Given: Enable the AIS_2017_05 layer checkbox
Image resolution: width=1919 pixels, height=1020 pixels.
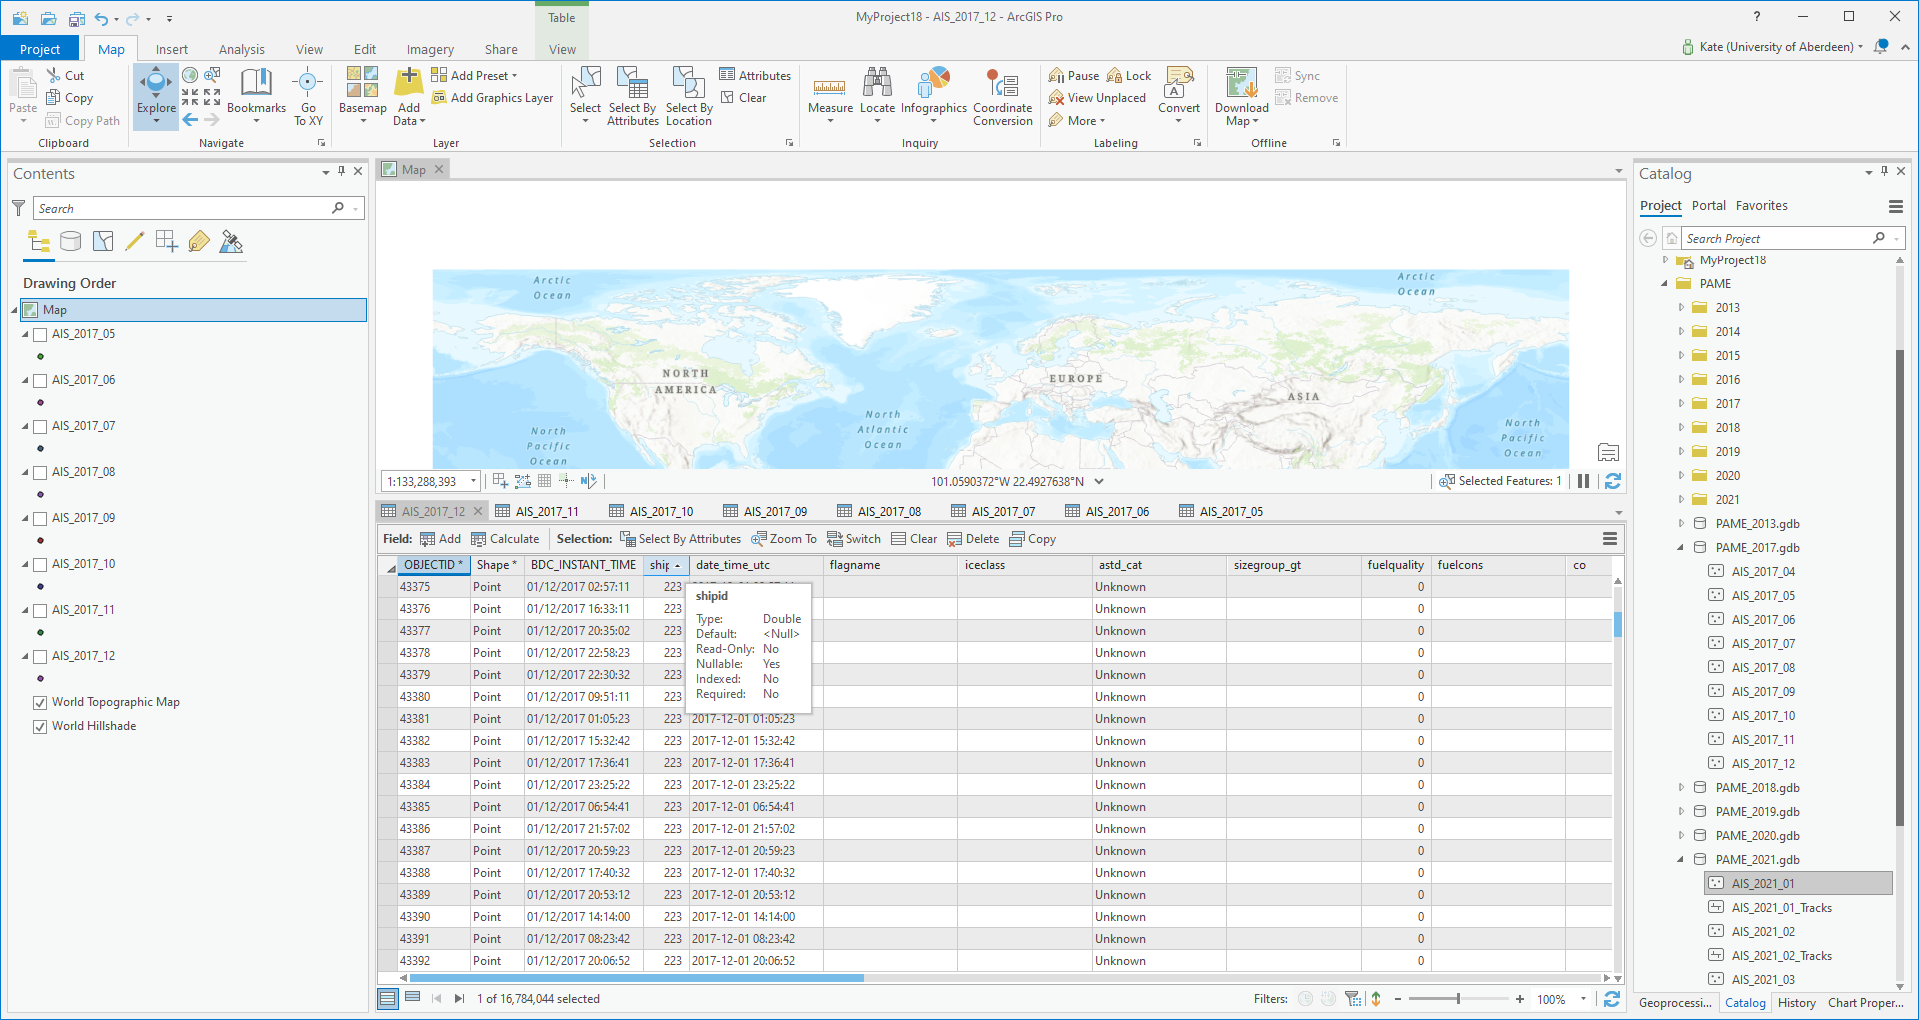Looking at the screenshot, I should pos(41,335).
